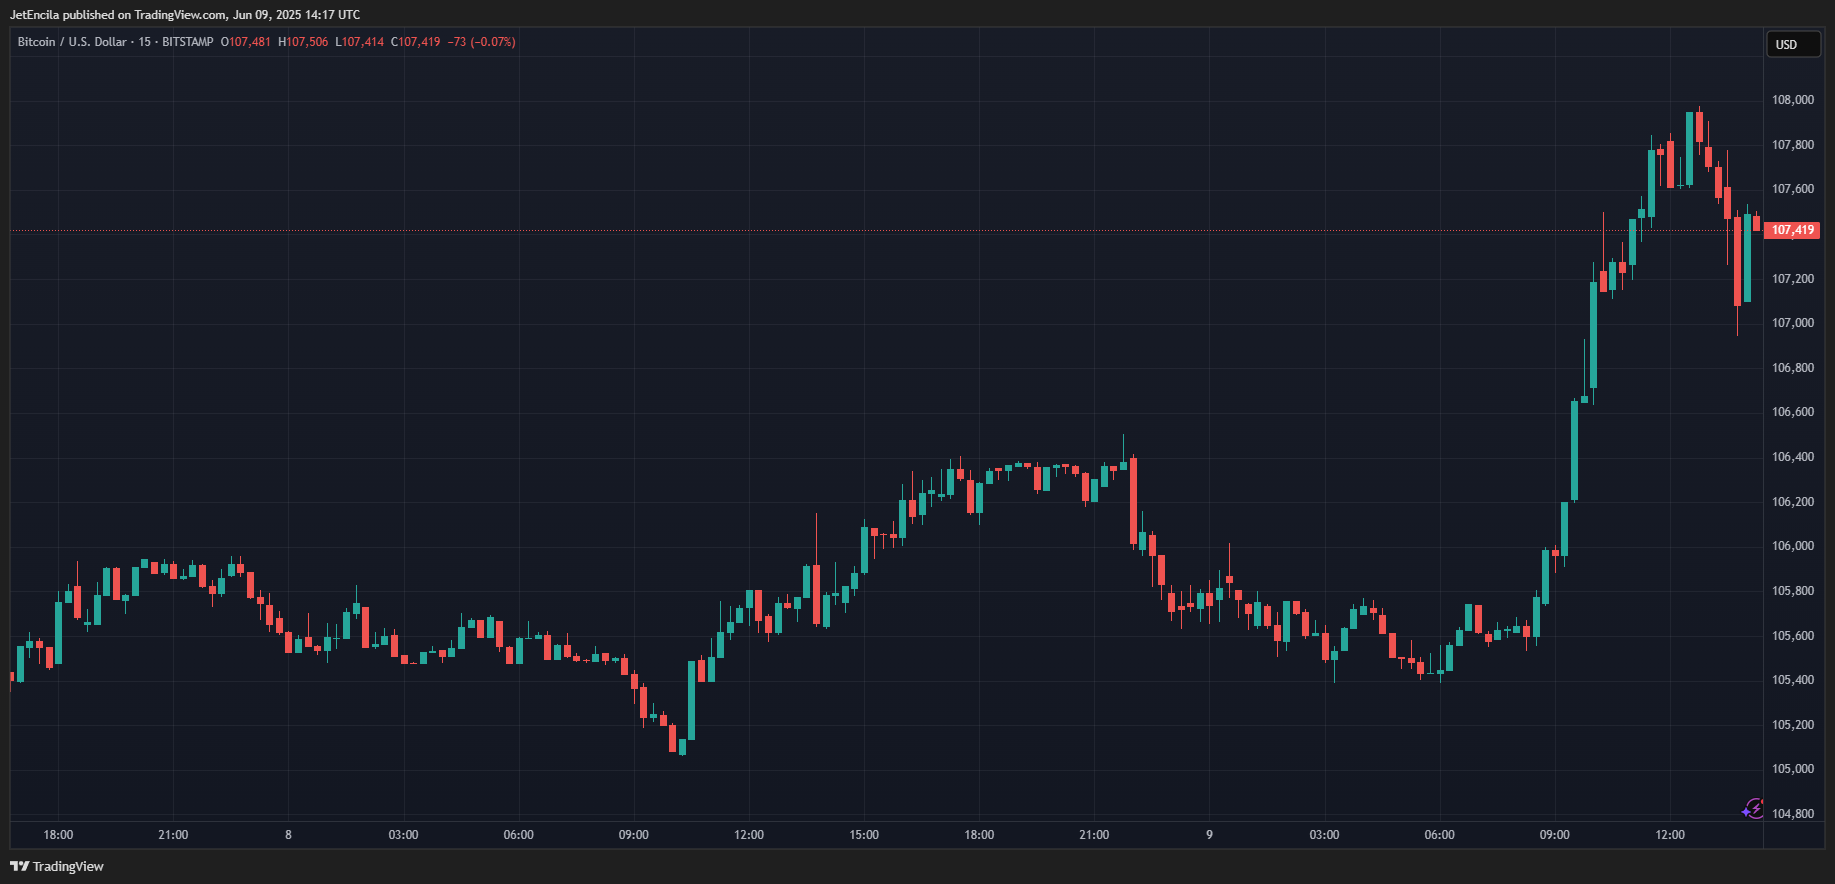
Task: Click the −73 (−0.07%) price change value
Action: click(481, 42)
